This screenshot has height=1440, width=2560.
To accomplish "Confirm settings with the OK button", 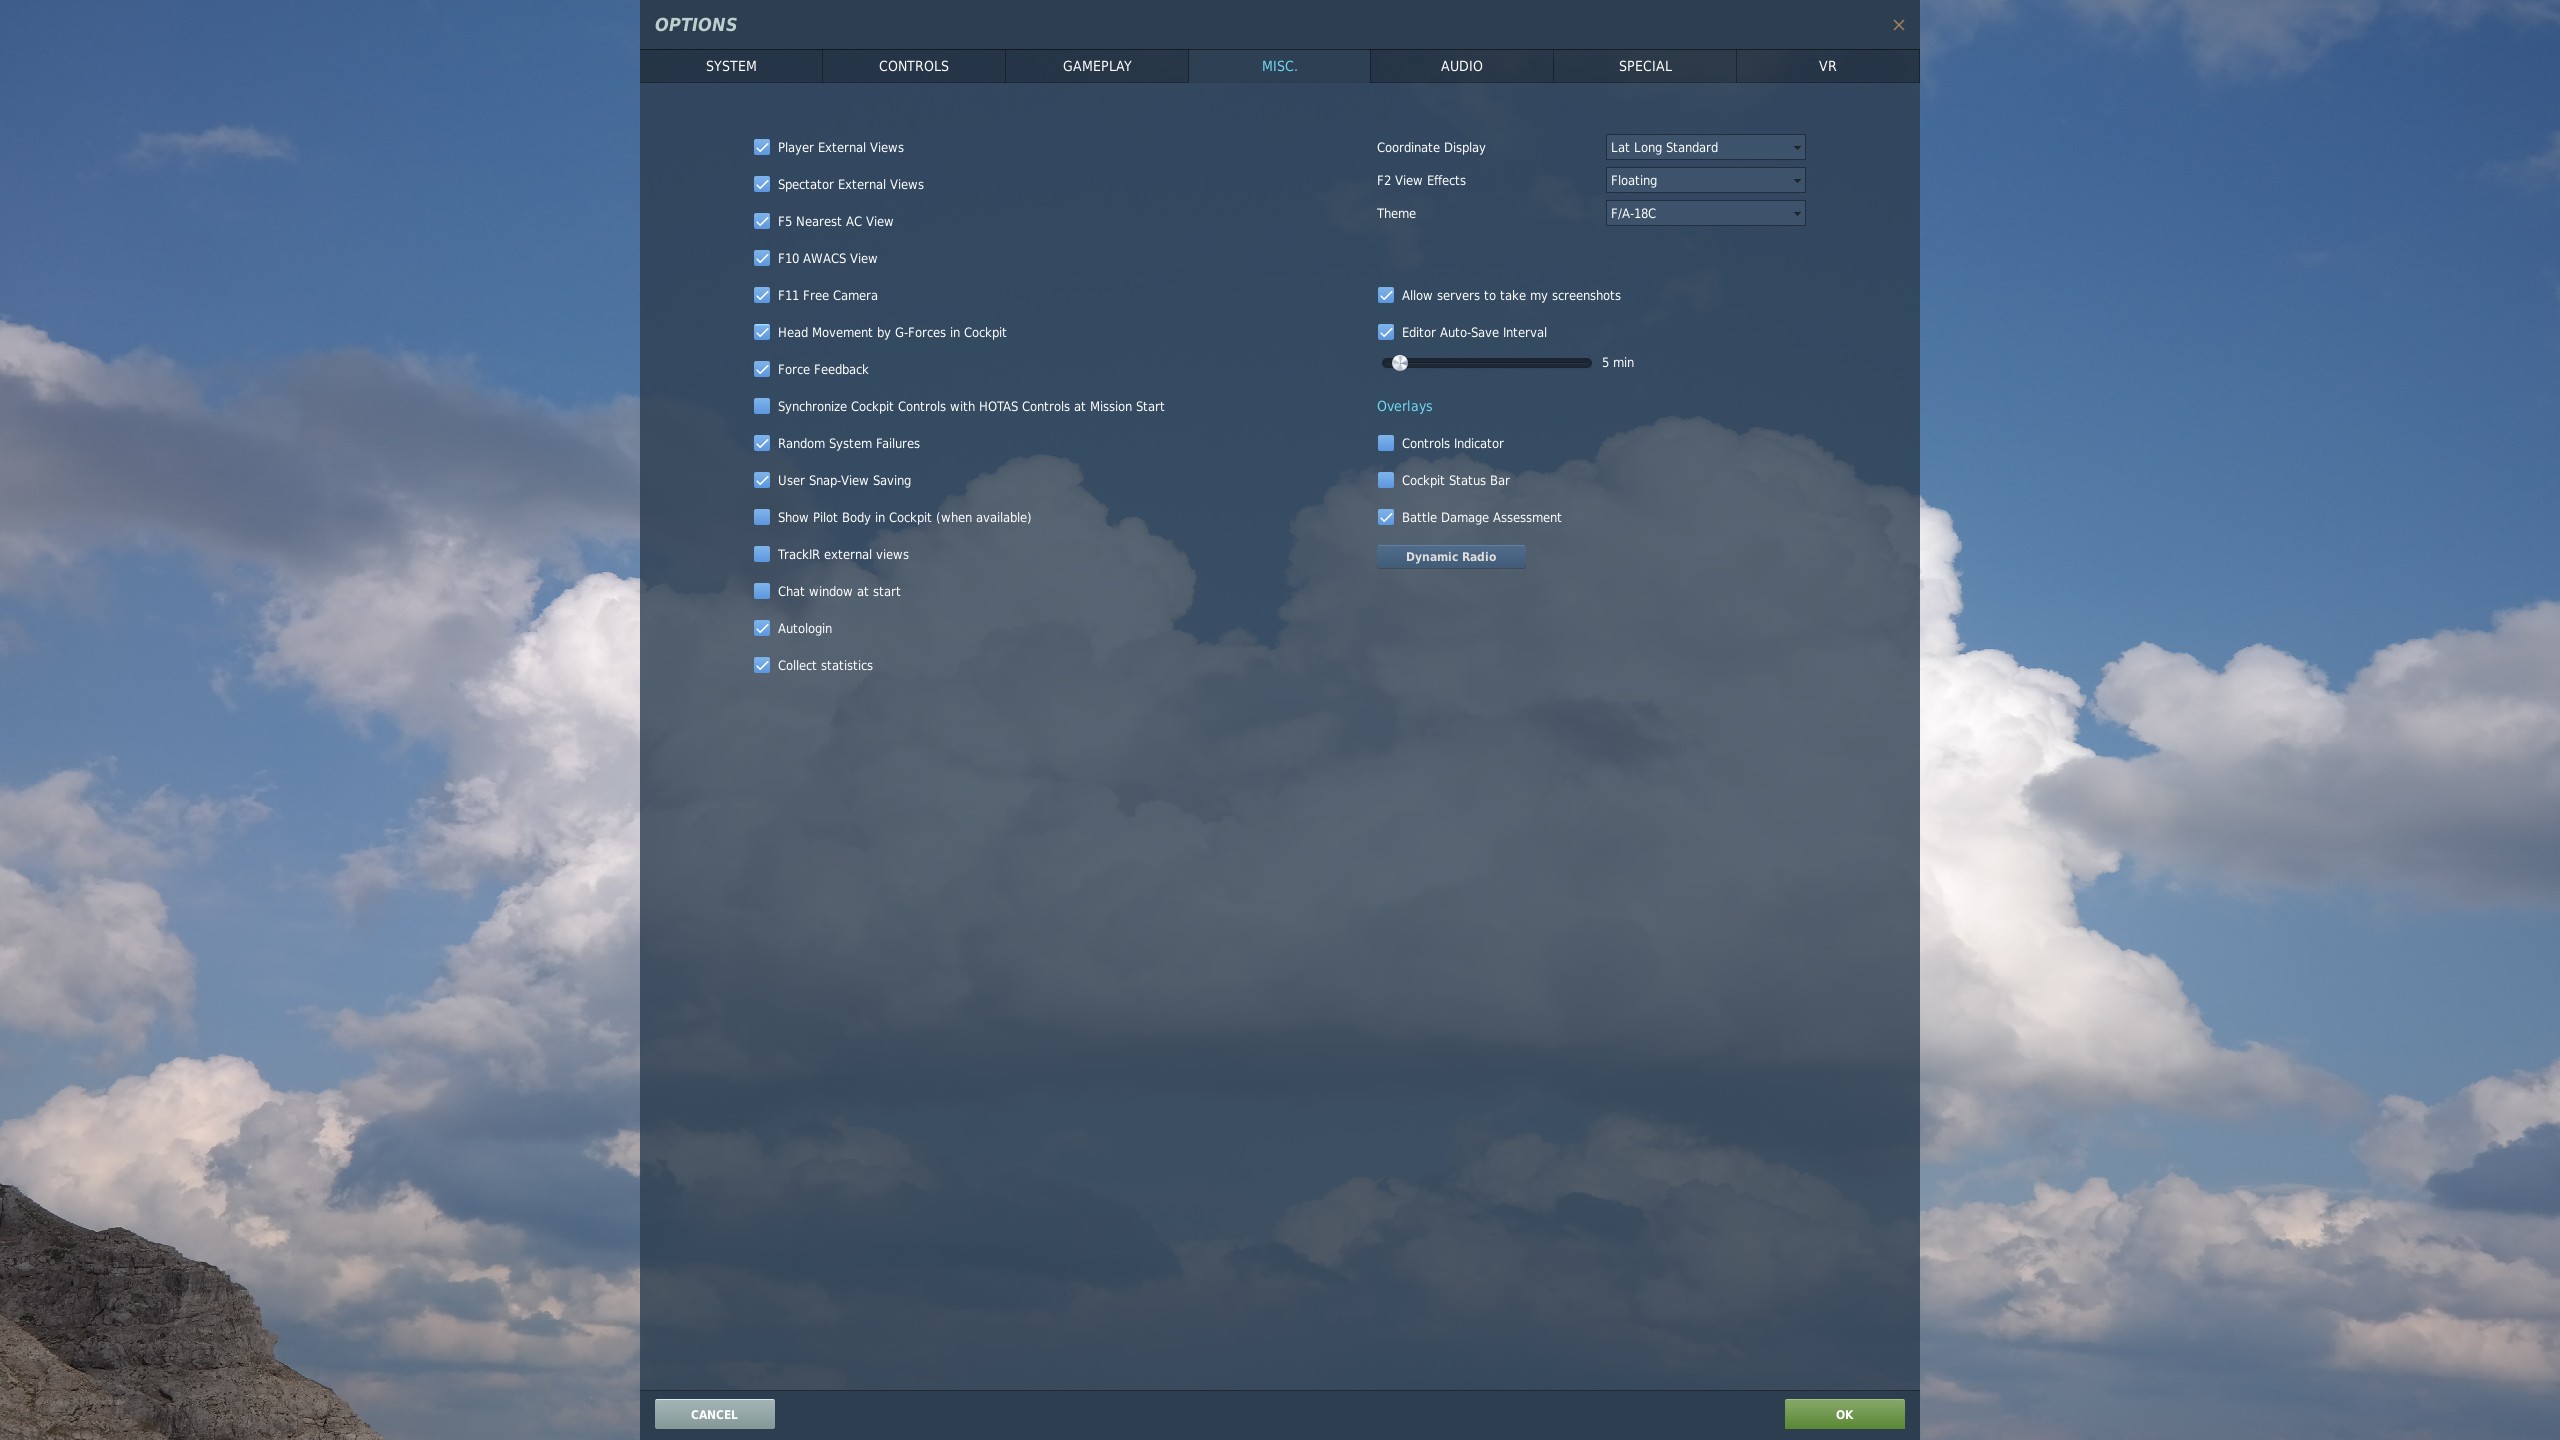I will pos(1843,1413).
